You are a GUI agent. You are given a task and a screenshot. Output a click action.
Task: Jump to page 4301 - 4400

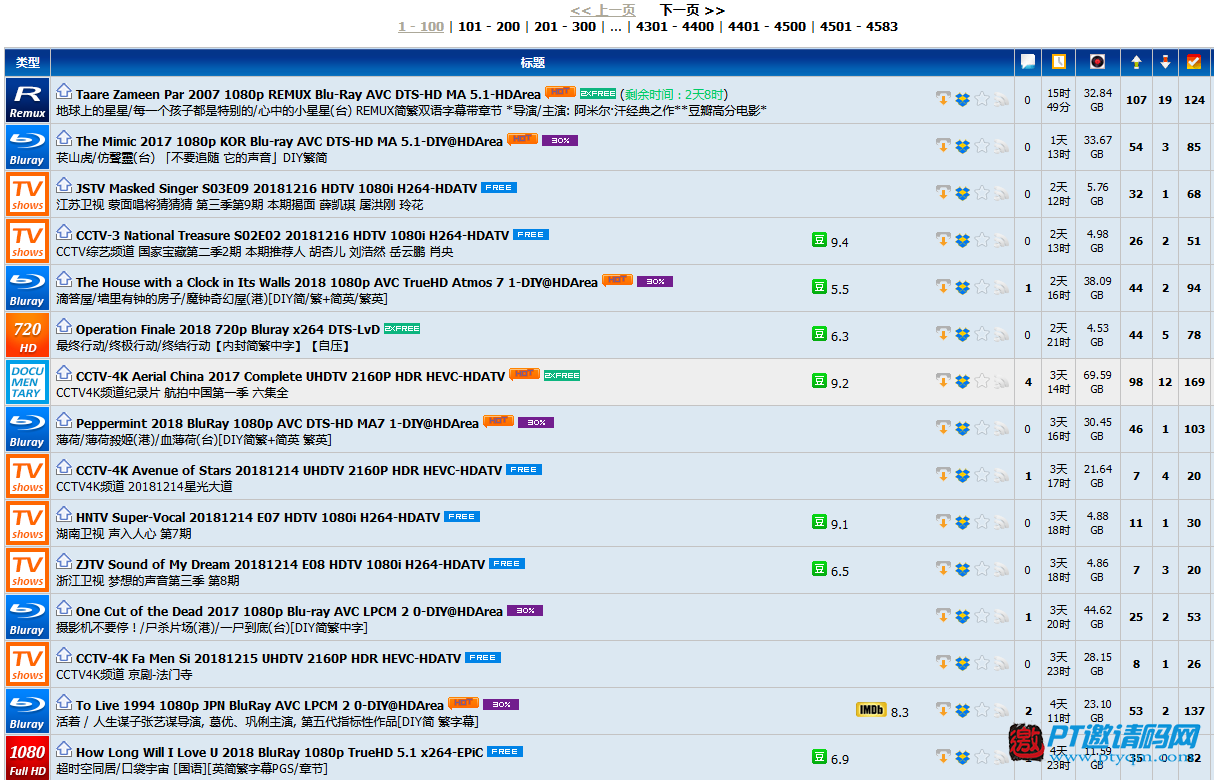tap(675, 27)
